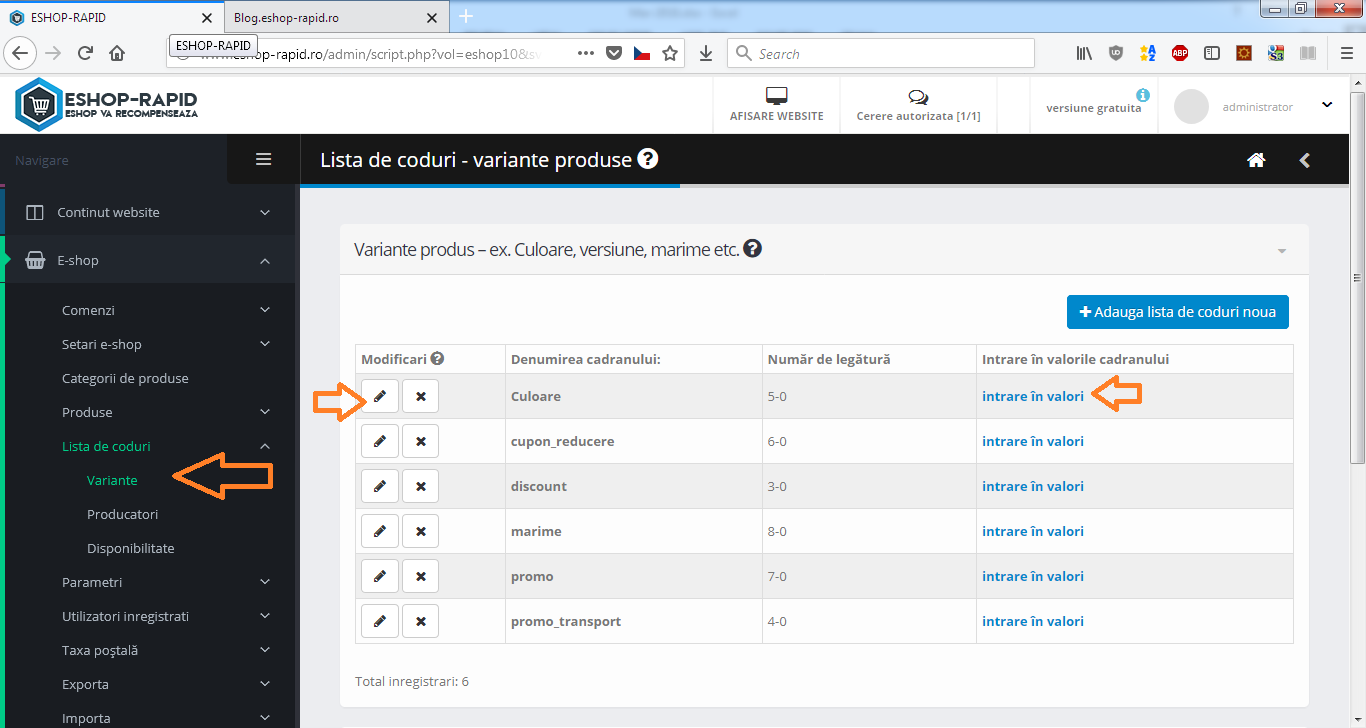Collapse the Variante produs panel
The image size is (1366, 728).
[x=1282, y=250]
